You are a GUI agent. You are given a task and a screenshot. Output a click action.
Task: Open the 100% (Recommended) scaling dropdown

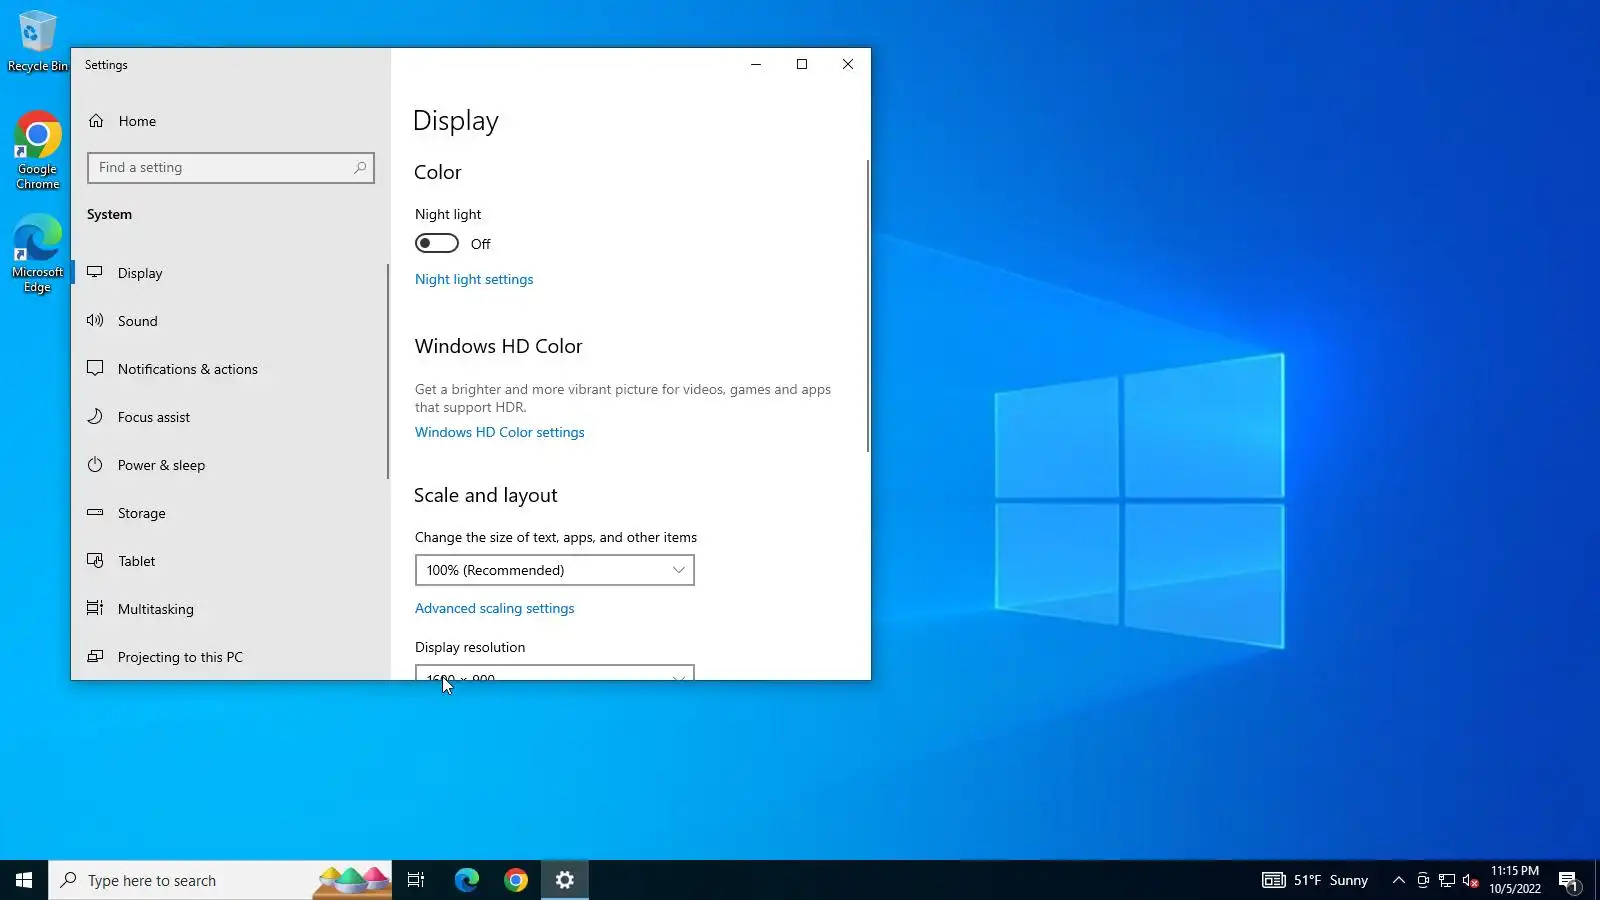coord(555,570)
